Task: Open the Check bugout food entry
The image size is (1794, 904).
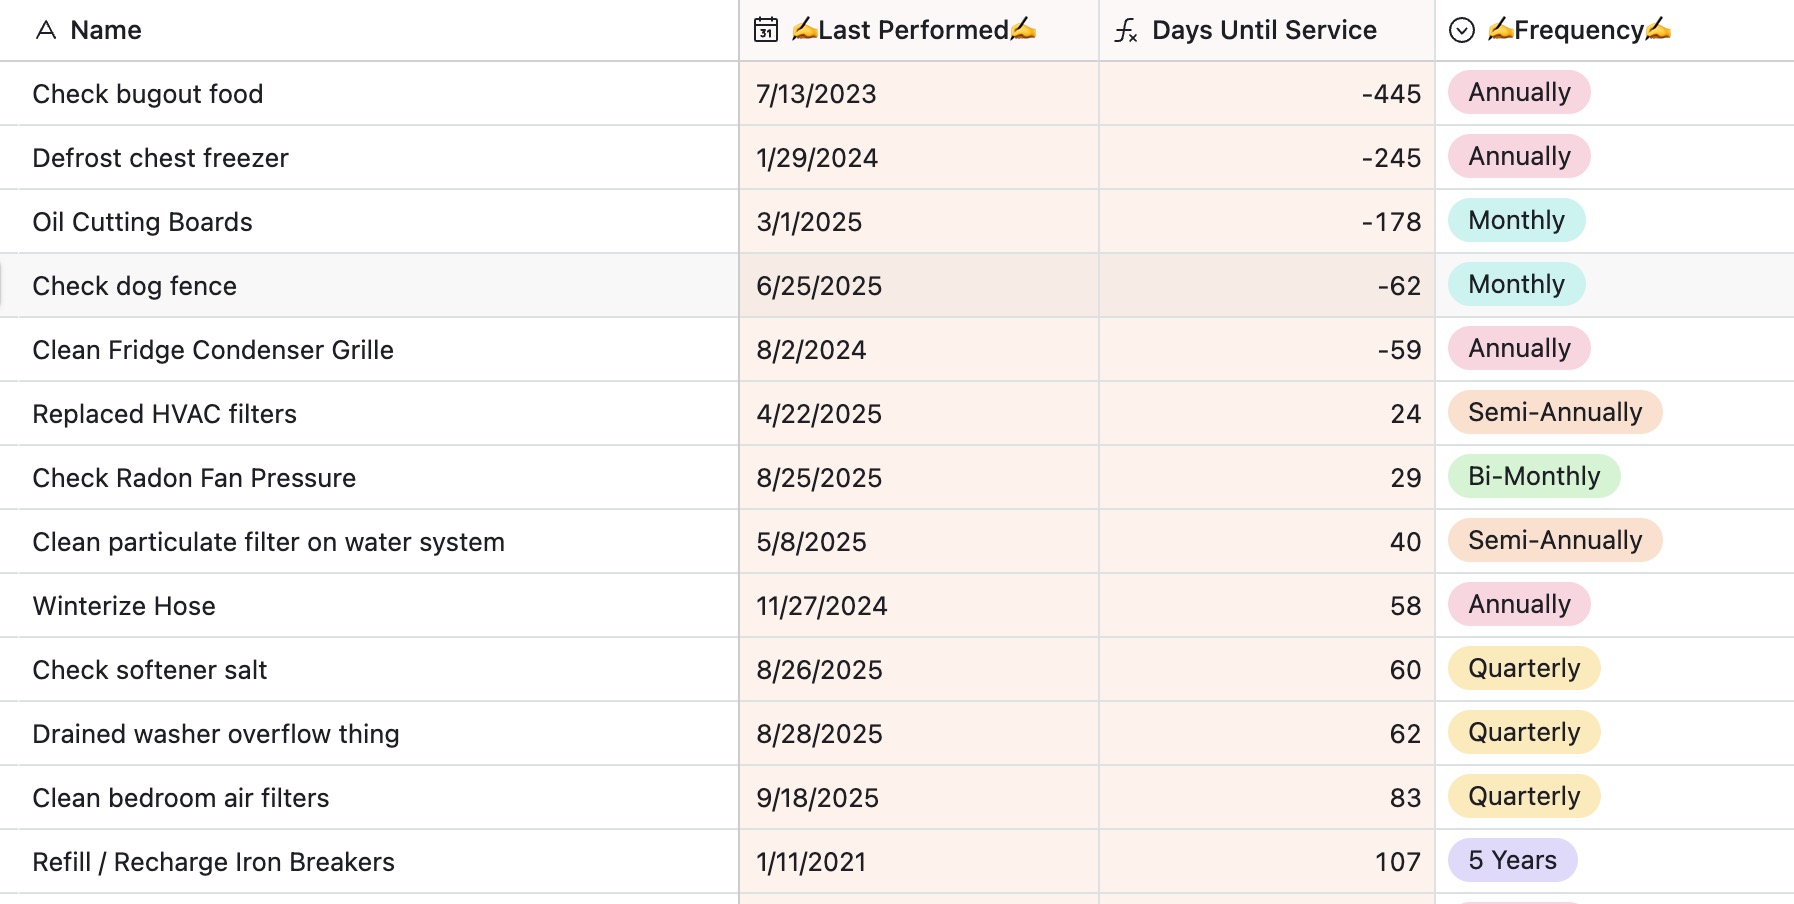Action: tap(148, 94)
